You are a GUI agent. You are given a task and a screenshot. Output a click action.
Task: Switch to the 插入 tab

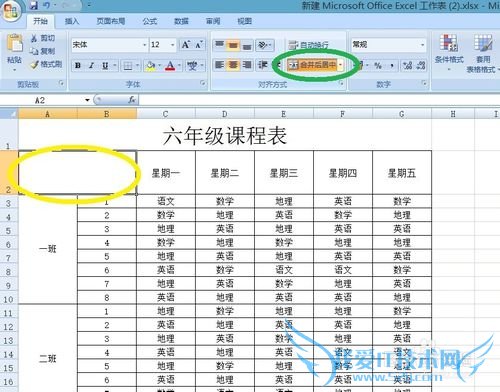pyautogui.click(x=72, y=21)
